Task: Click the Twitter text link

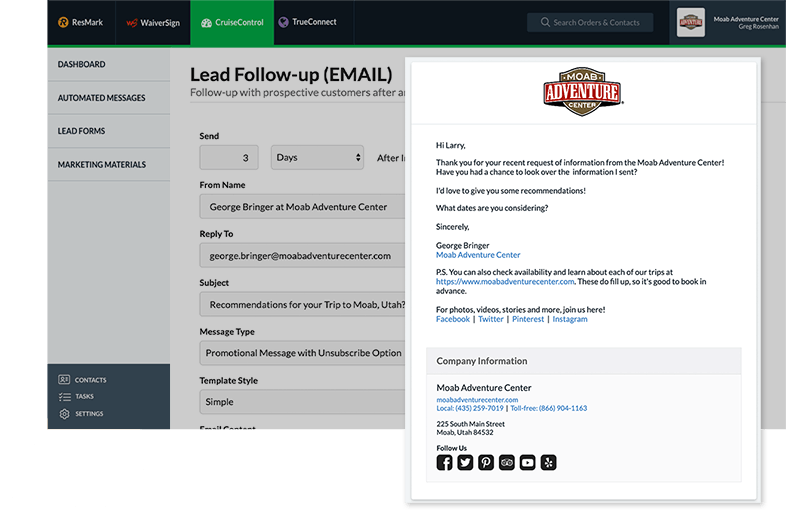Action: (491, 319)
